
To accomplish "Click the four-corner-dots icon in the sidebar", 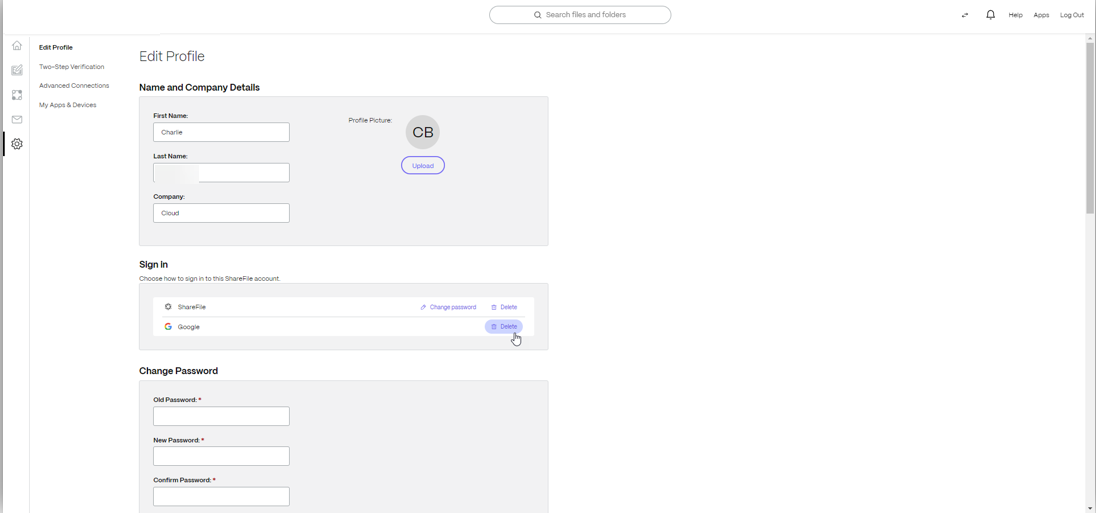I will (17, 95).
